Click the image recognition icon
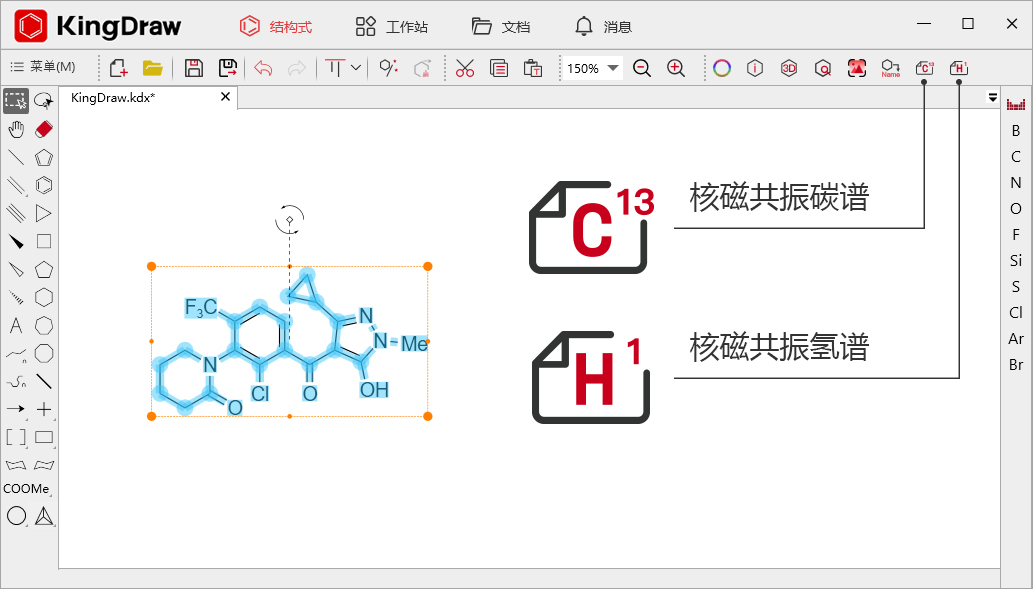 tap(856, 68)
